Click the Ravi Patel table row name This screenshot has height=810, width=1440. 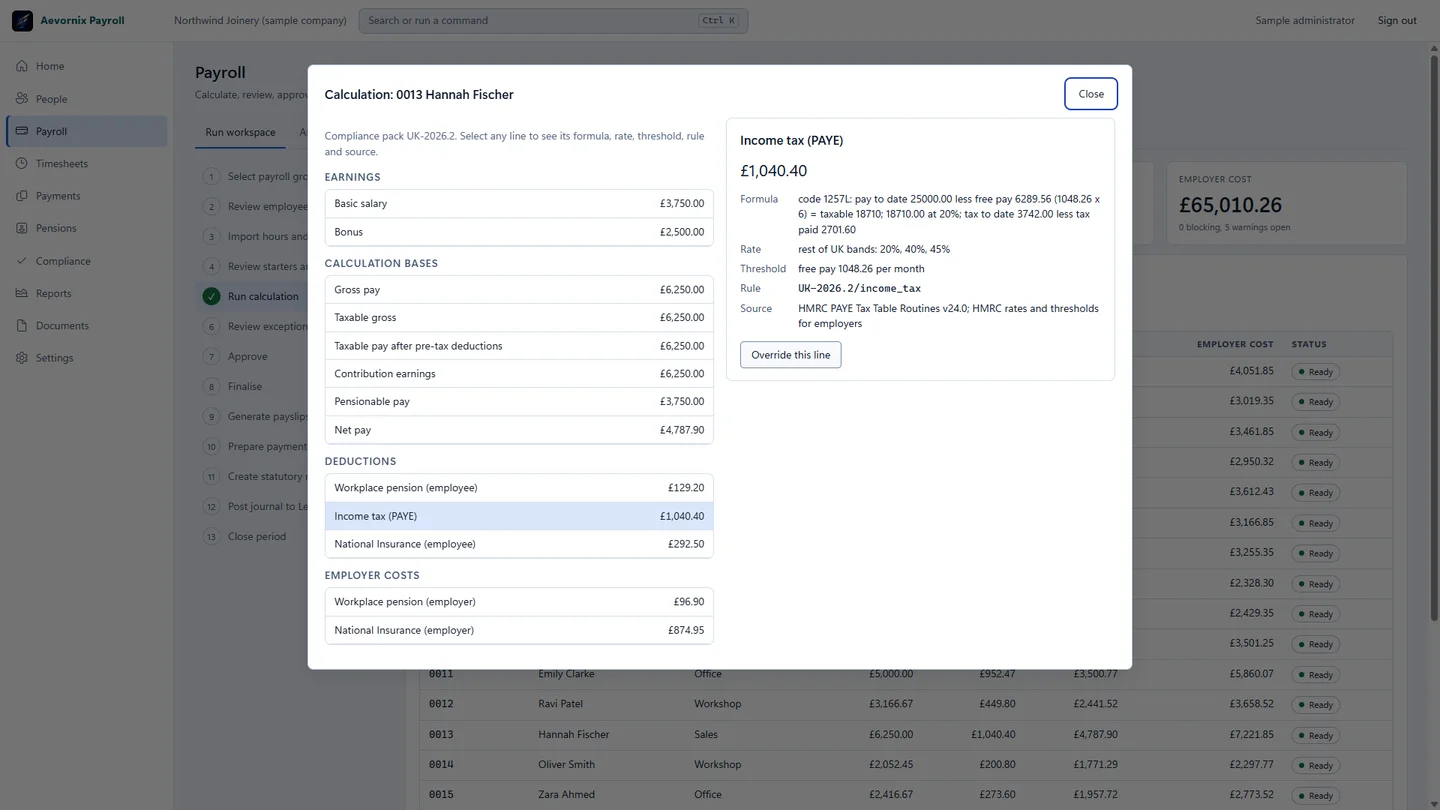560,704
